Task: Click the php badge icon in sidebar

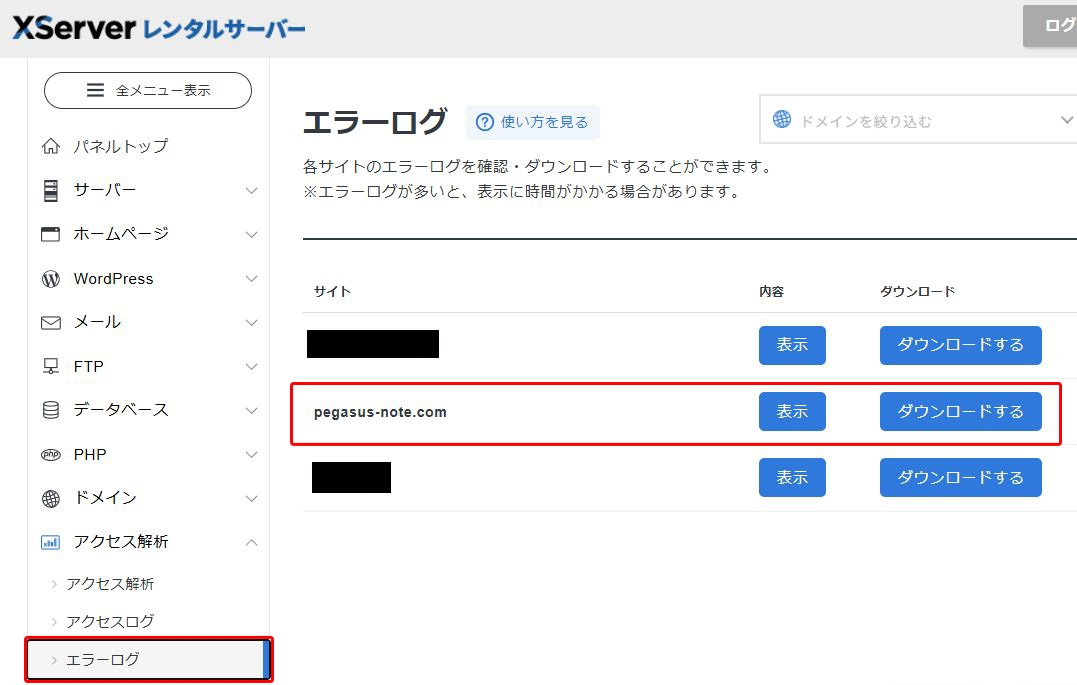Action: pyautogui.click(x=51, y=454)
